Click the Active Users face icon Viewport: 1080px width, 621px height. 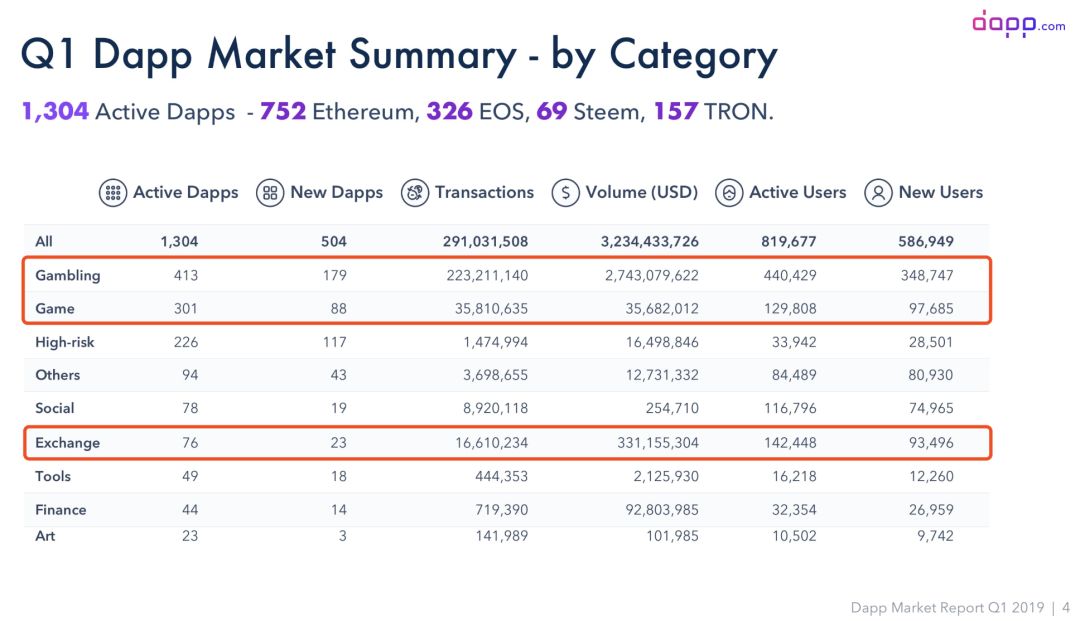pyautogui.click(x=729, y=193)
